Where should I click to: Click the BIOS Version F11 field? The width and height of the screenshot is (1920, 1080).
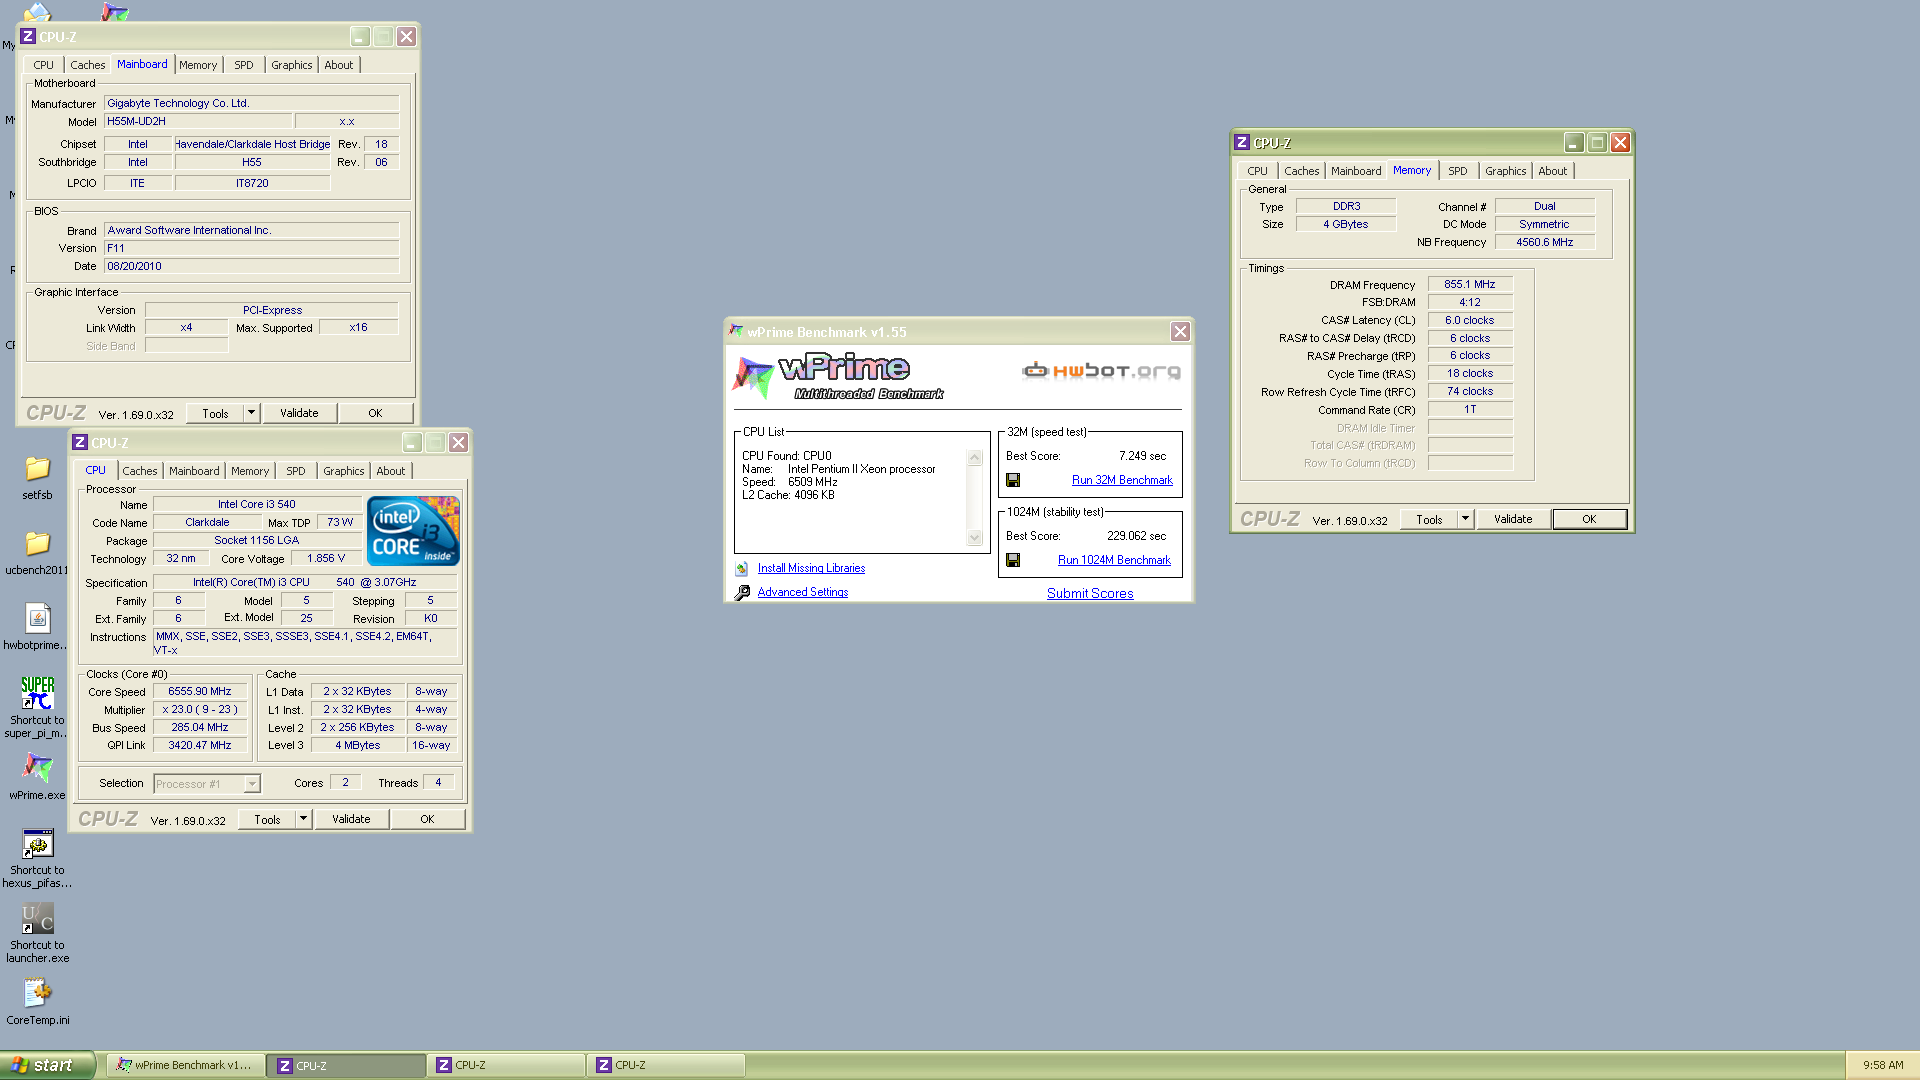coord(251,248)
